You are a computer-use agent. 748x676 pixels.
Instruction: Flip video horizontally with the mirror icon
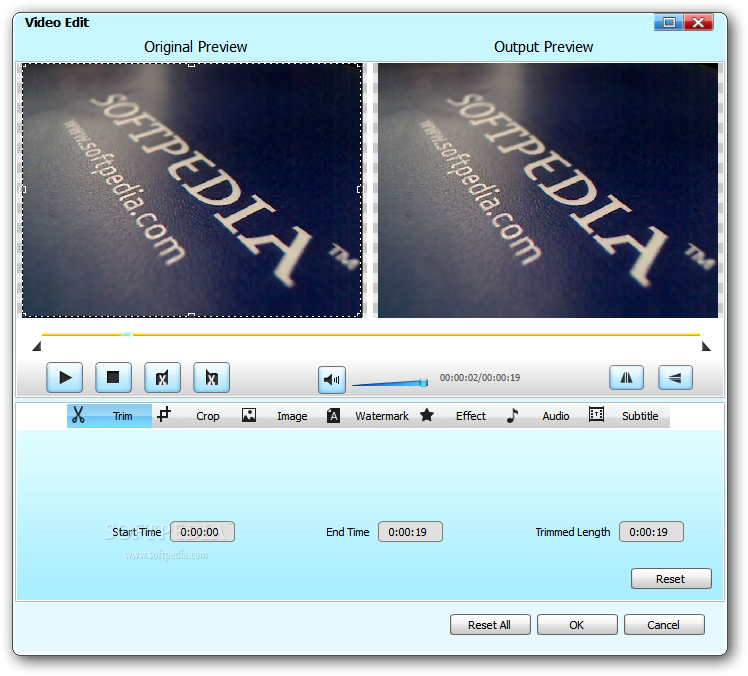point(626,378)
